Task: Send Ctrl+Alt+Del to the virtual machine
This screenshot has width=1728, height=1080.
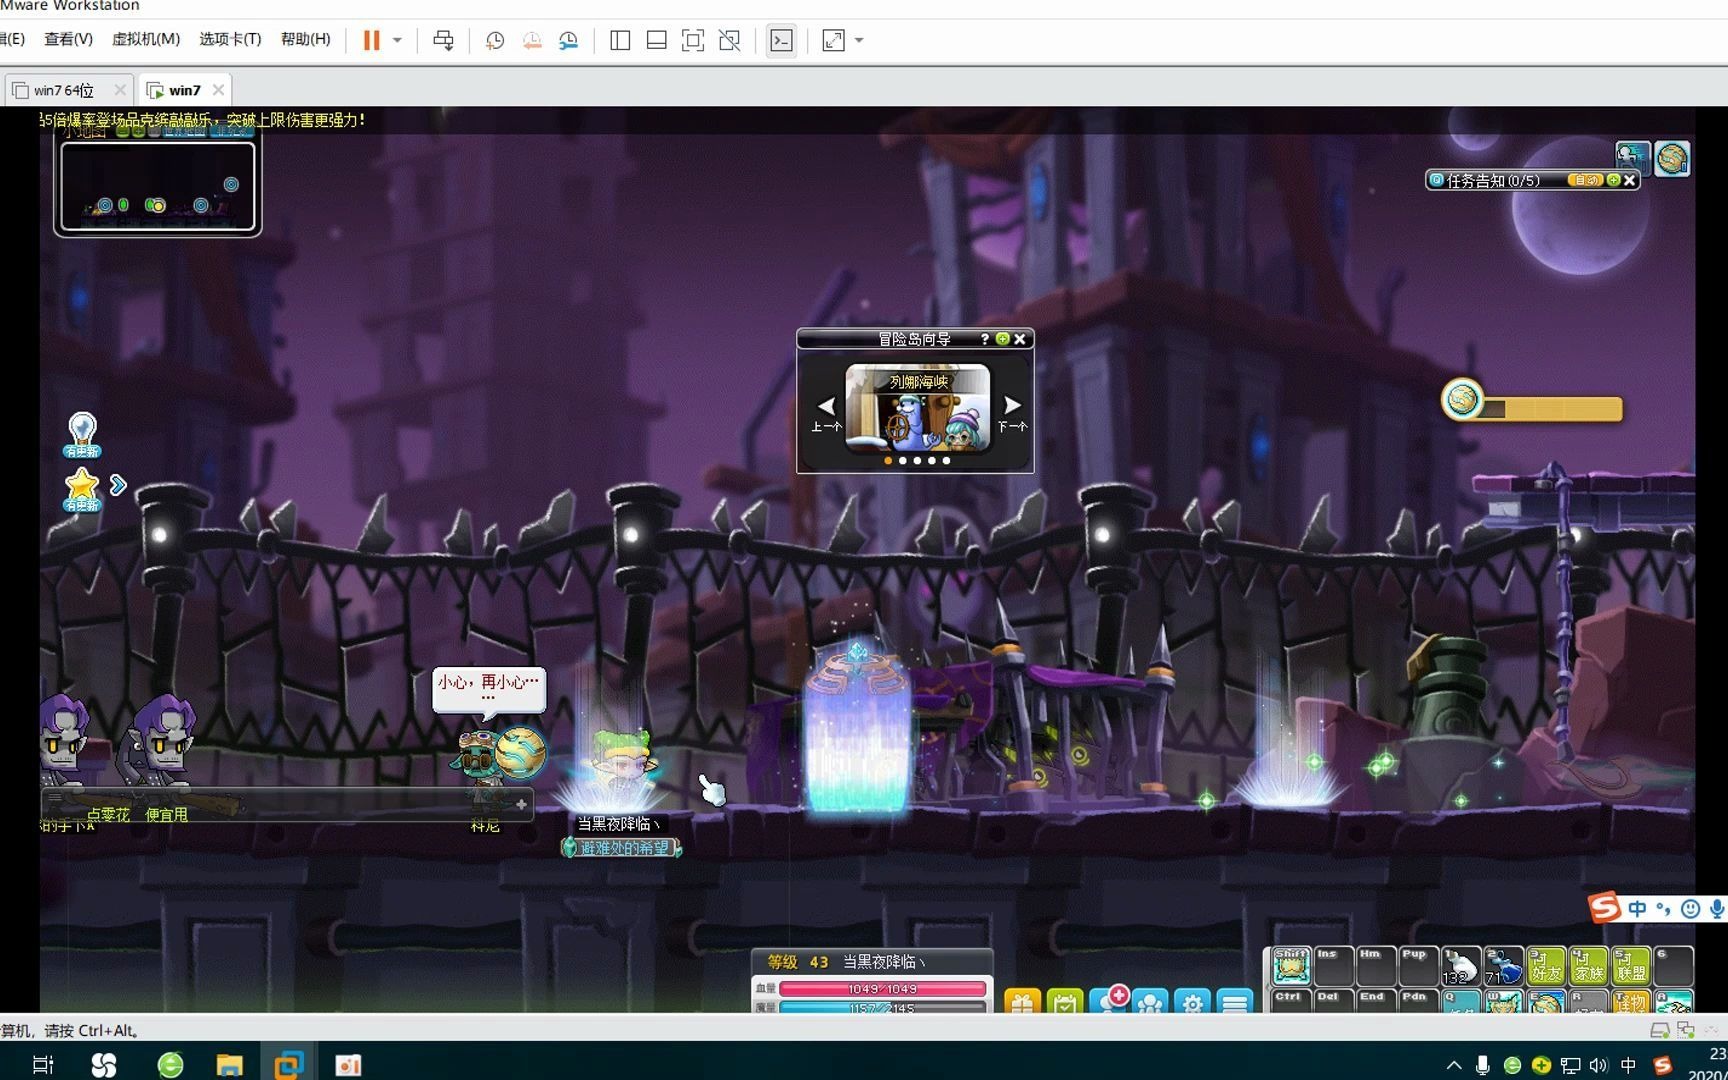Action: tap(443, 40)
